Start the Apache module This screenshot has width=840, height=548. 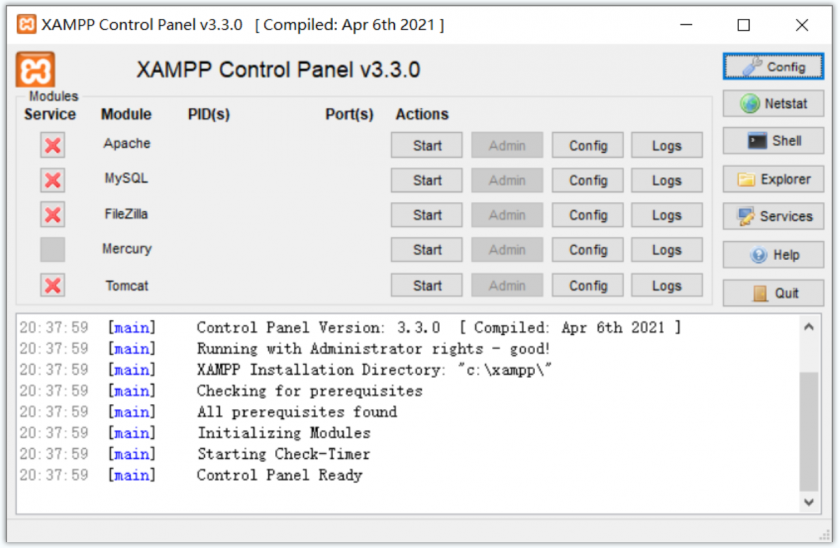(x=426, y=145)
